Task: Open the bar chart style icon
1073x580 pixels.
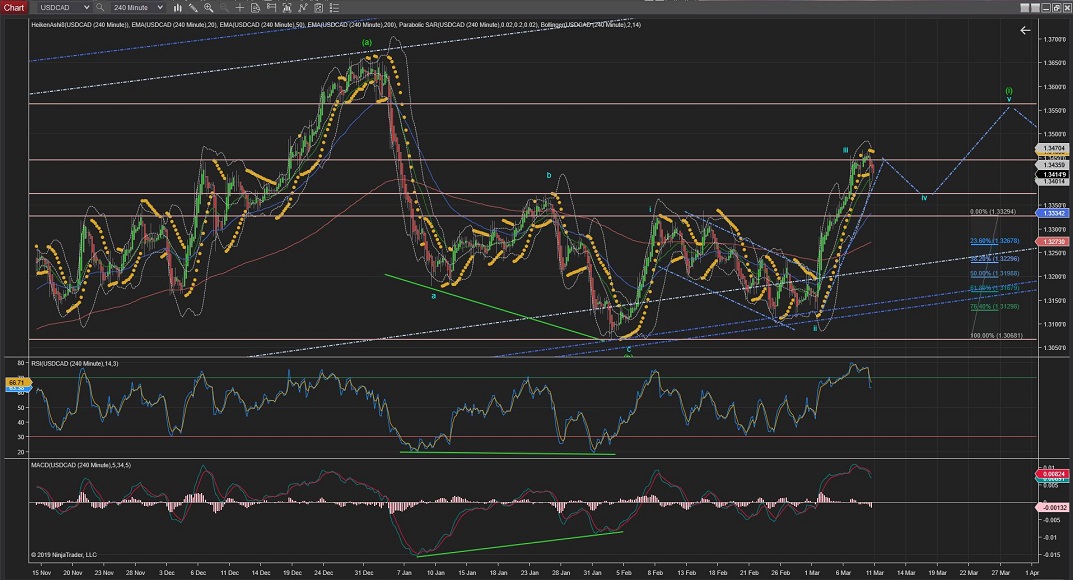Action: pyautogui.click(x=178, y=8)
